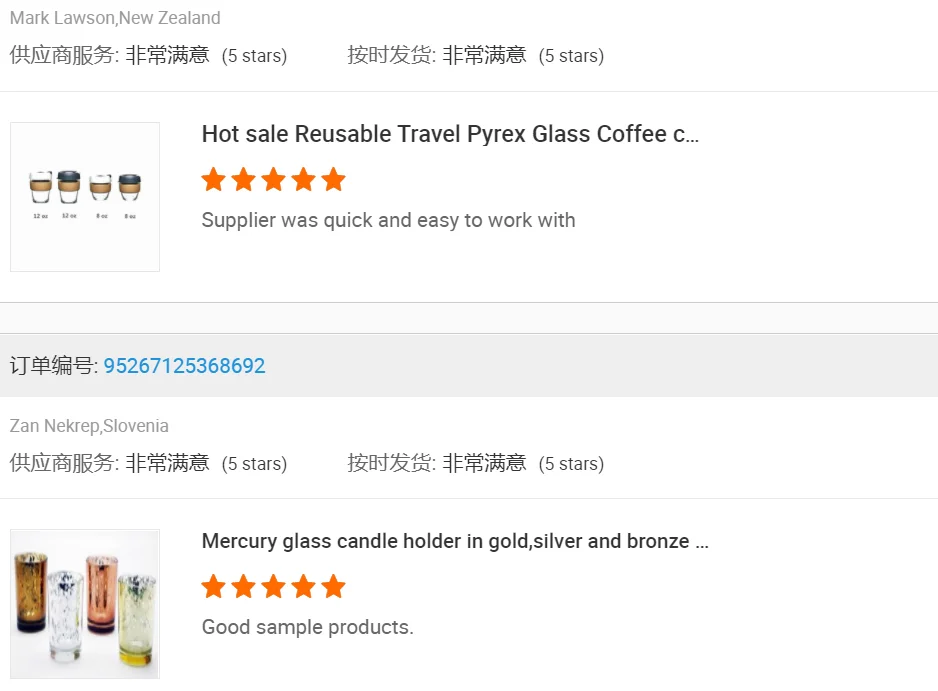Click second star of the coffee cup review
This screenshot has width=938, height=691.
tap(243, 180)
